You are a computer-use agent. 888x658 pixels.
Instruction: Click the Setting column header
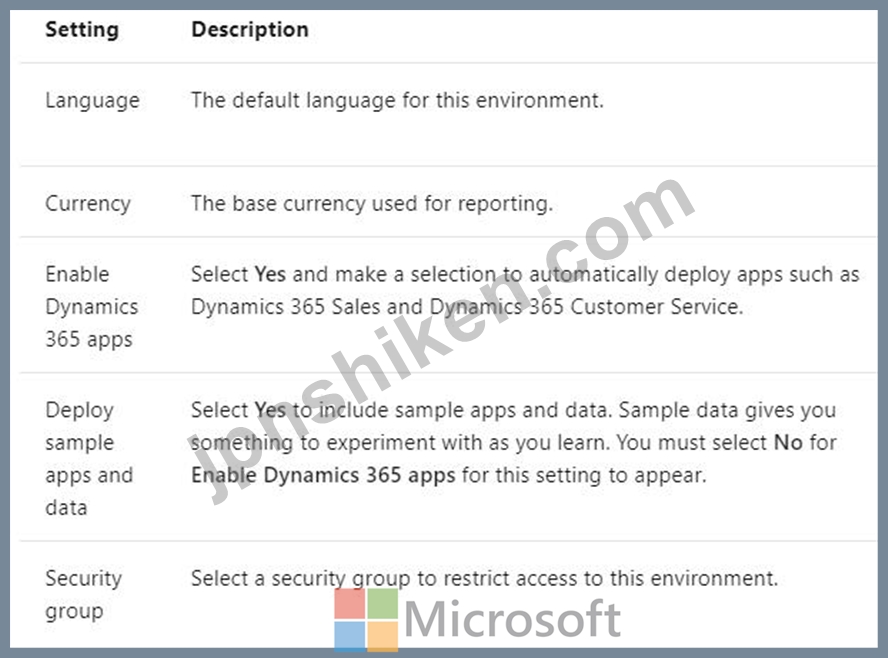[82, 30]
